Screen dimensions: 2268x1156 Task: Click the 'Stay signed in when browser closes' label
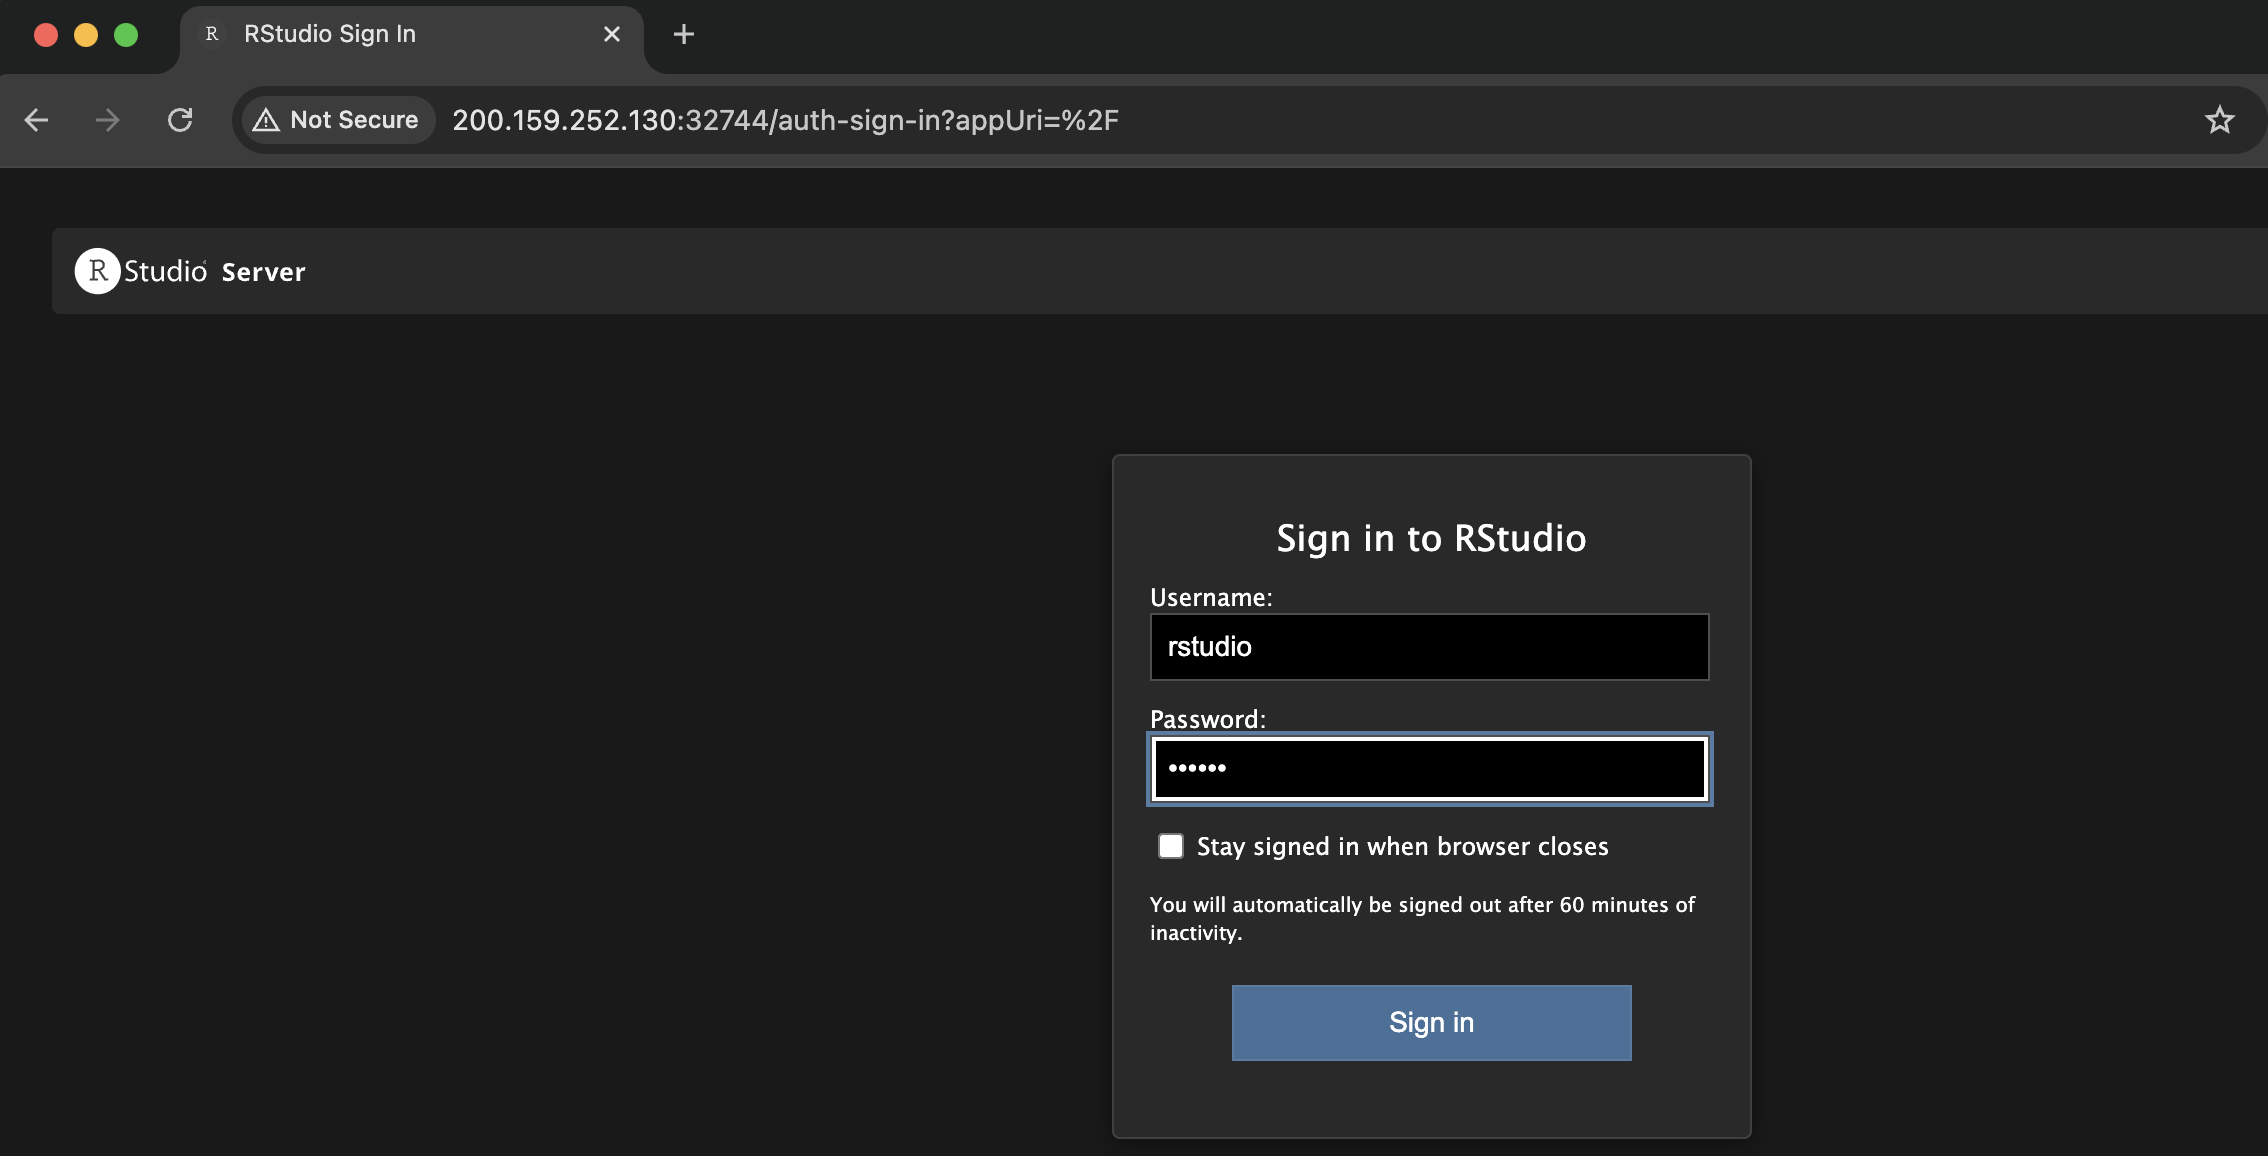click(1402, 847)
